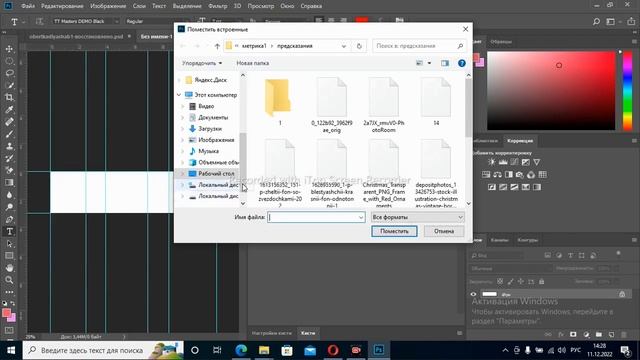Add a Brightness/Contrast adjustment
This screenshot has height=360, width=640.
(x=491, y=162)
